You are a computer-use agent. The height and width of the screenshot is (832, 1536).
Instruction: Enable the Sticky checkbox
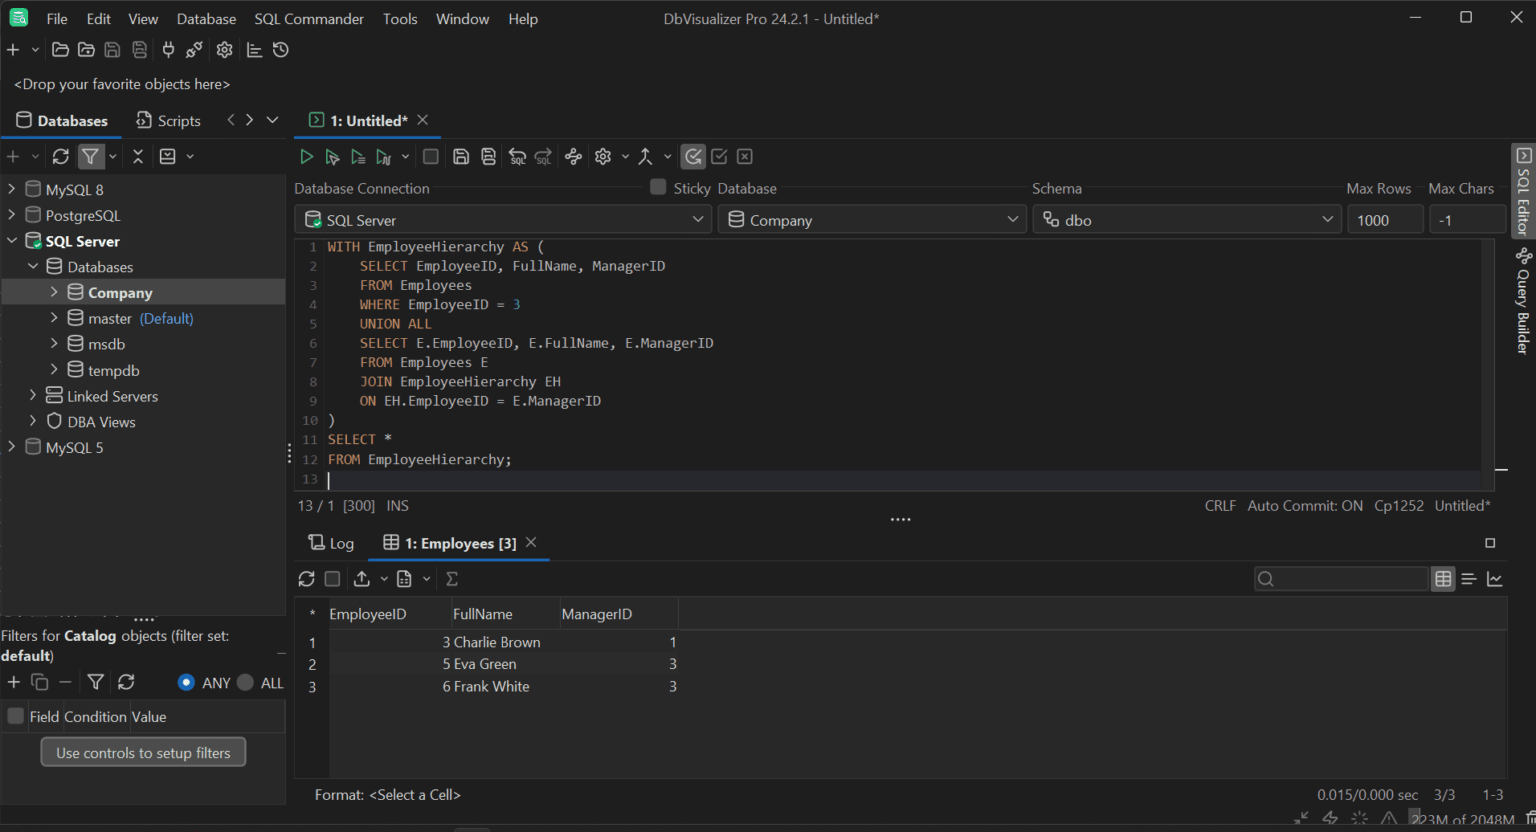658,187
